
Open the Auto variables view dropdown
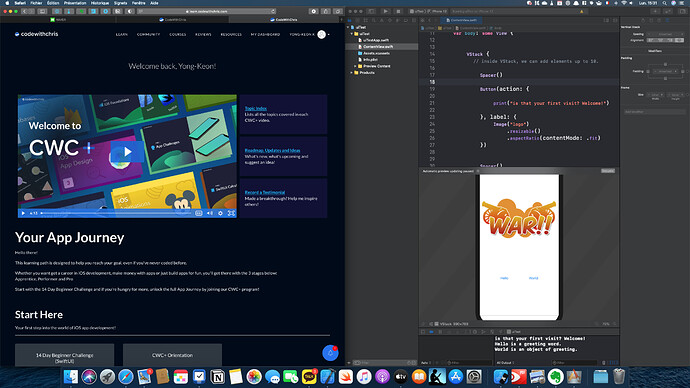(x=426, y=363)
